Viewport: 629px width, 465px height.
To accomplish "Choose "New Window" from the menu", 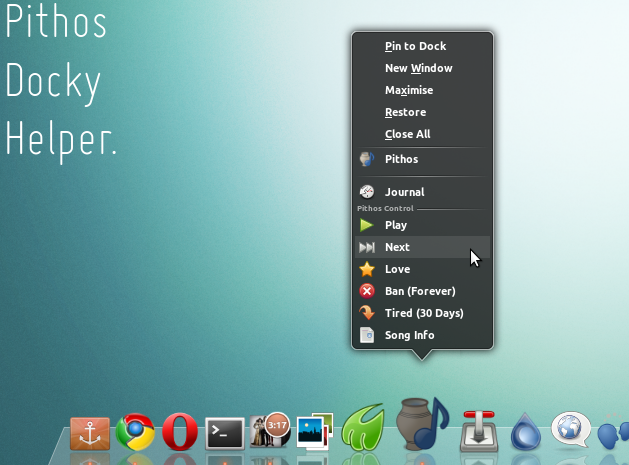I will 422,68.
